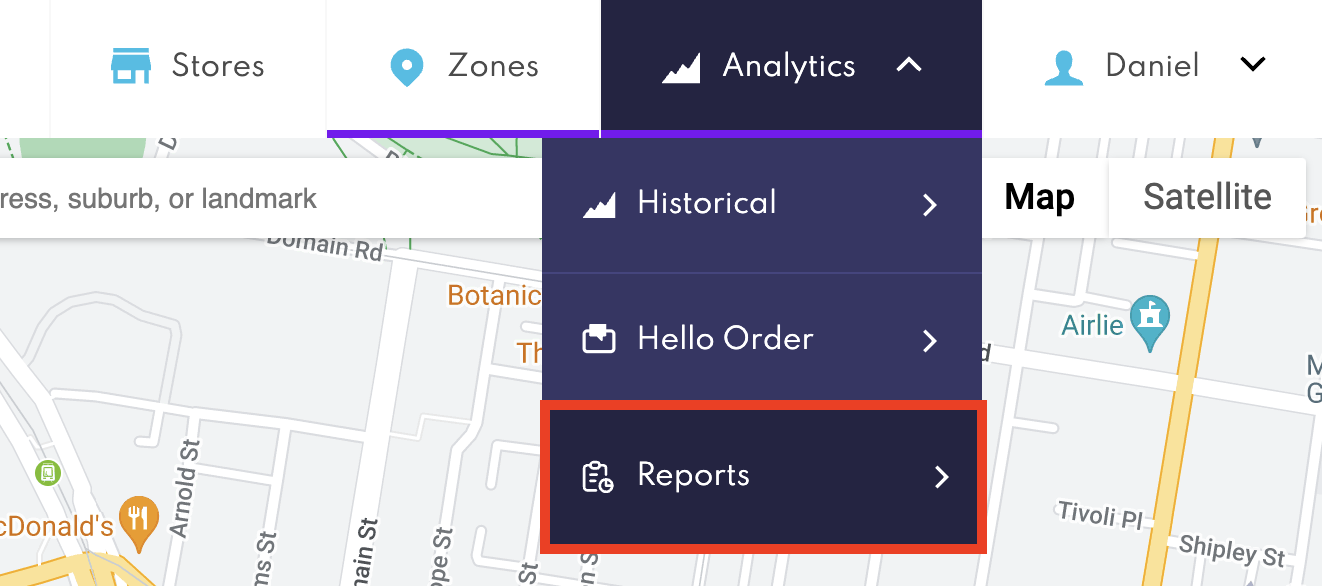
Task: Click Daniel's user profile icon
Action: (1064, 67)
